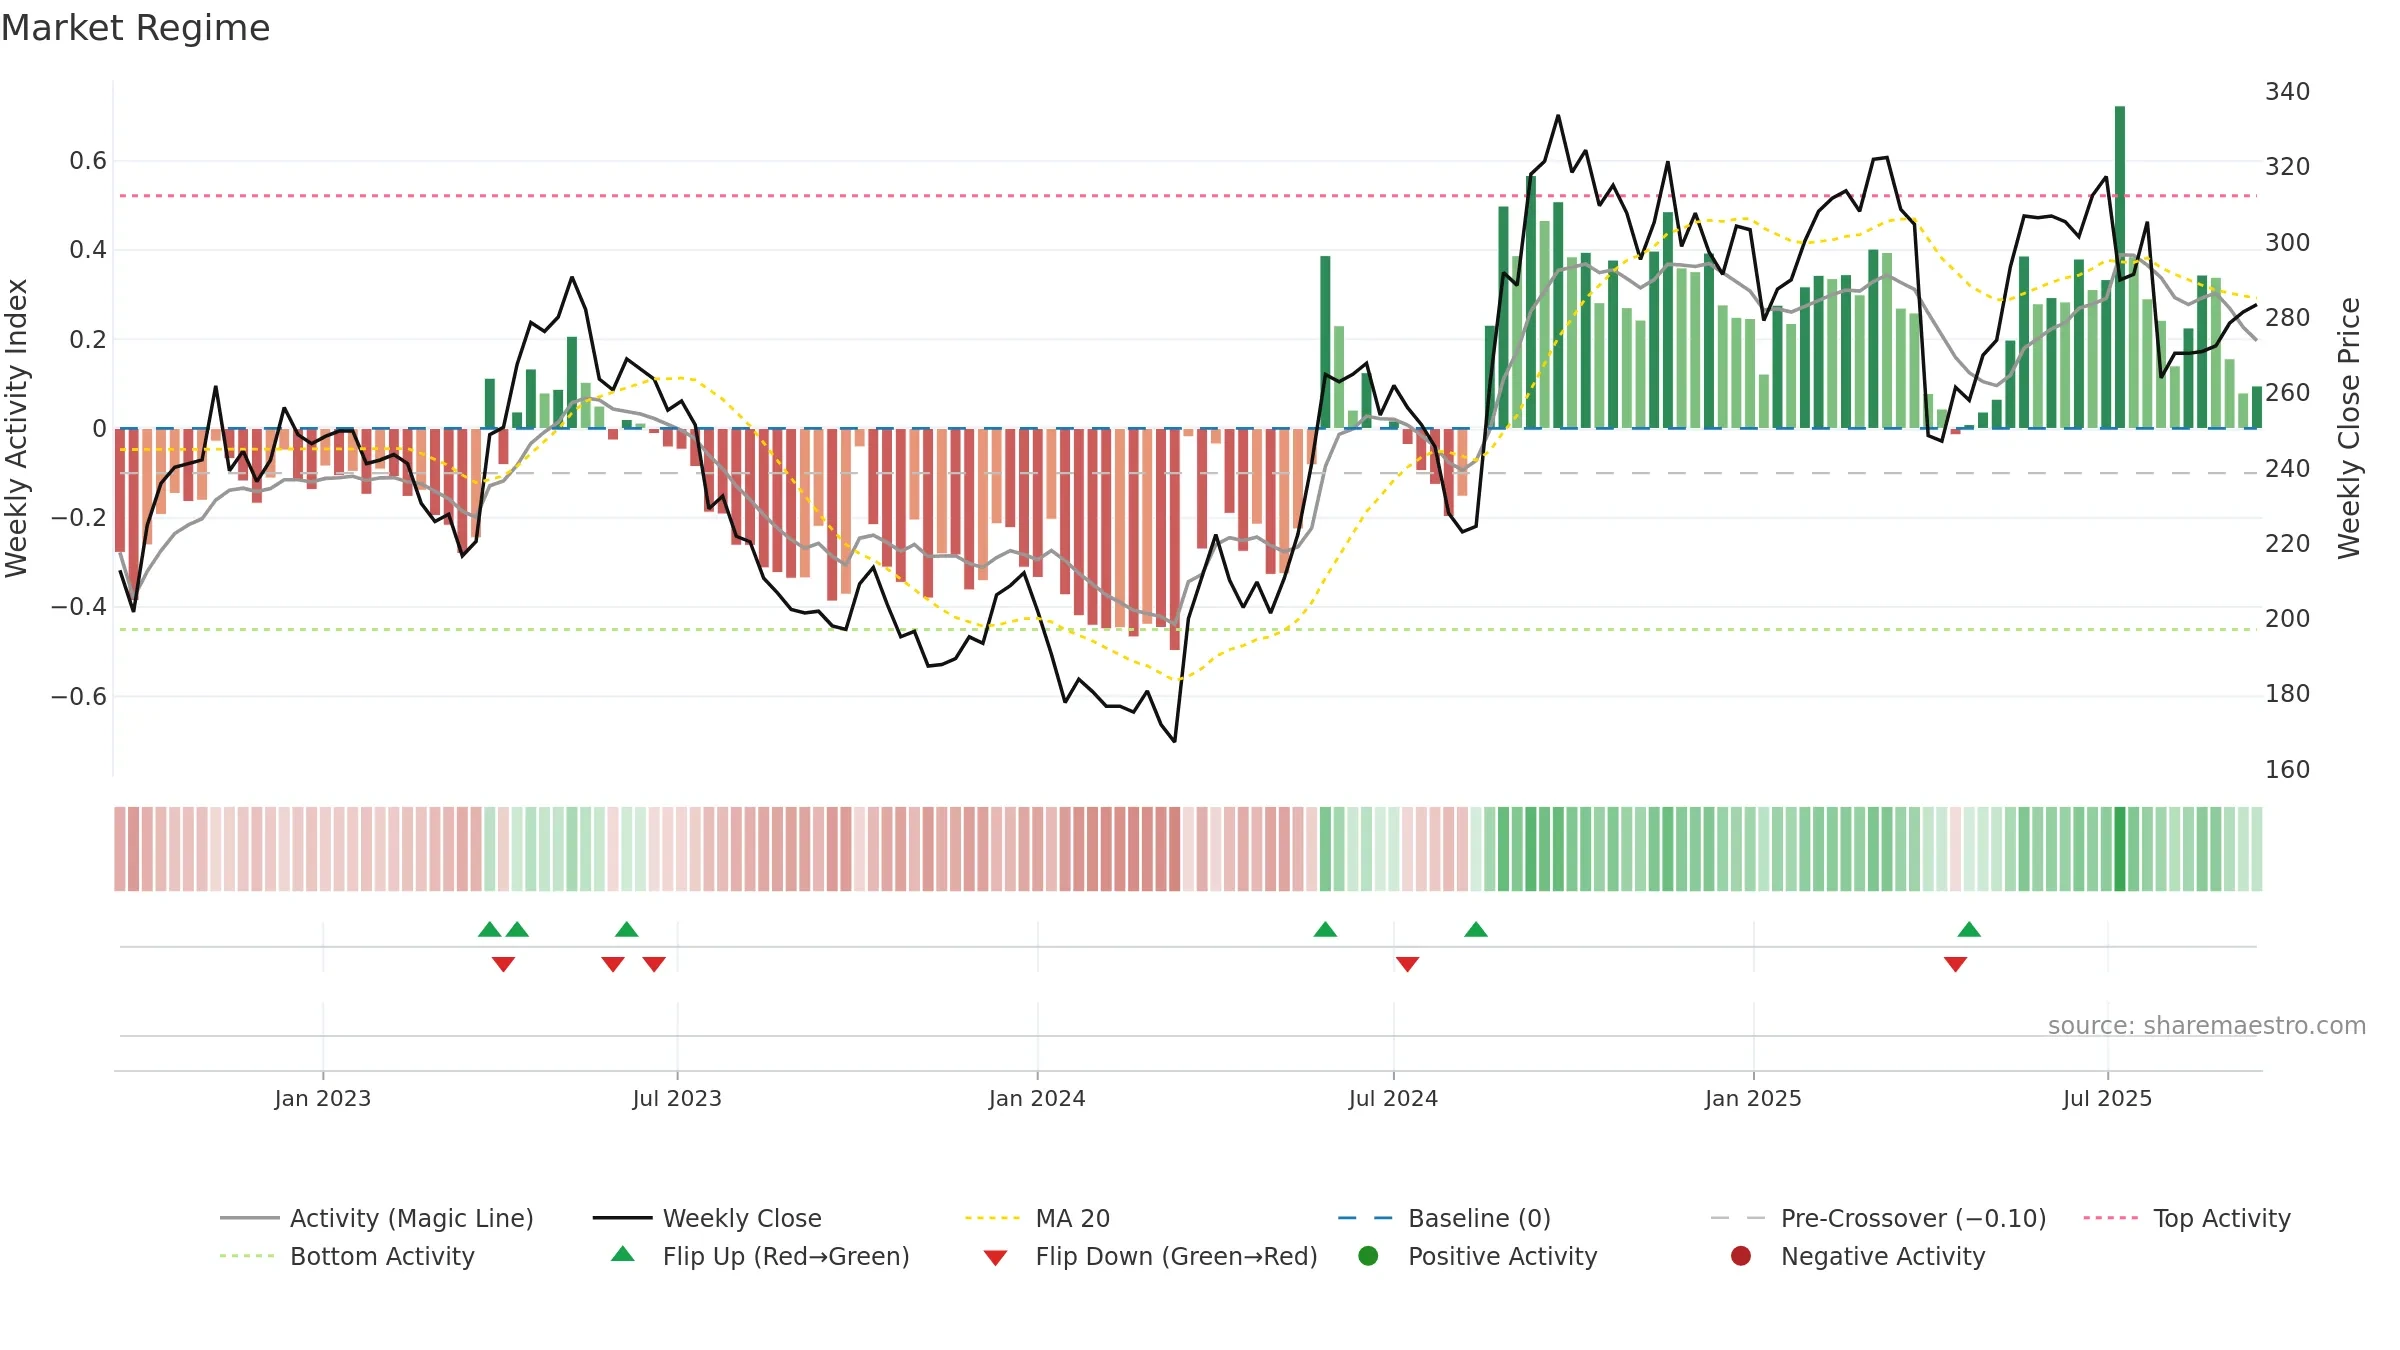Click the green Flip Up triangle in the legend
2400x1350 pixels.
coord(623,1254)
